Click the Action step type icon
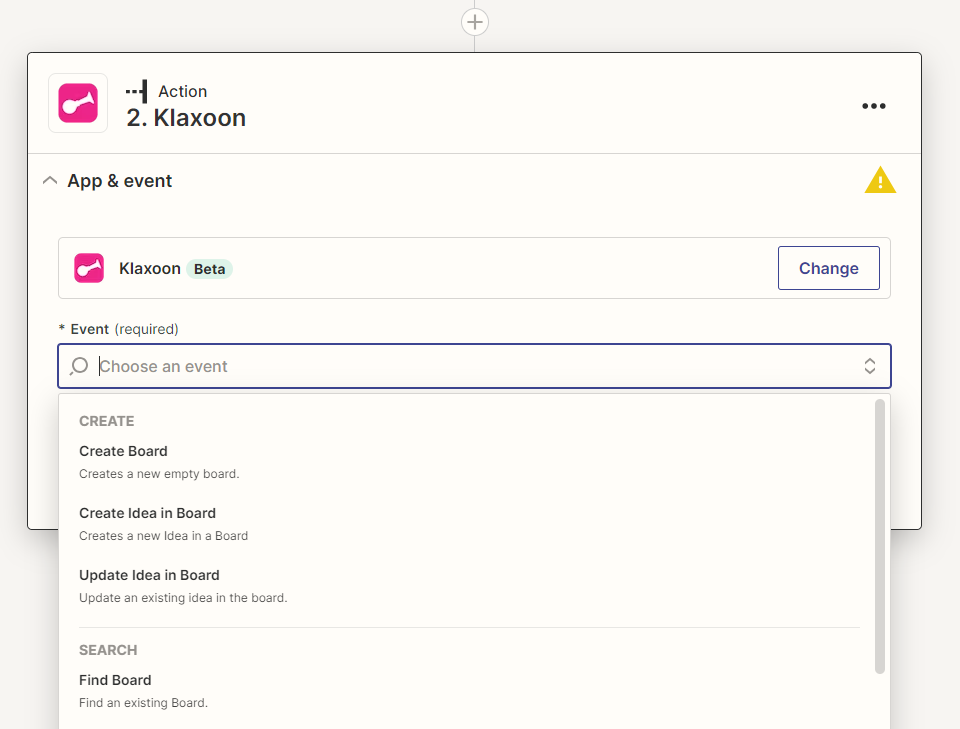Image resolution: width=960 pixels, height=729 pixels. point(136,91)
